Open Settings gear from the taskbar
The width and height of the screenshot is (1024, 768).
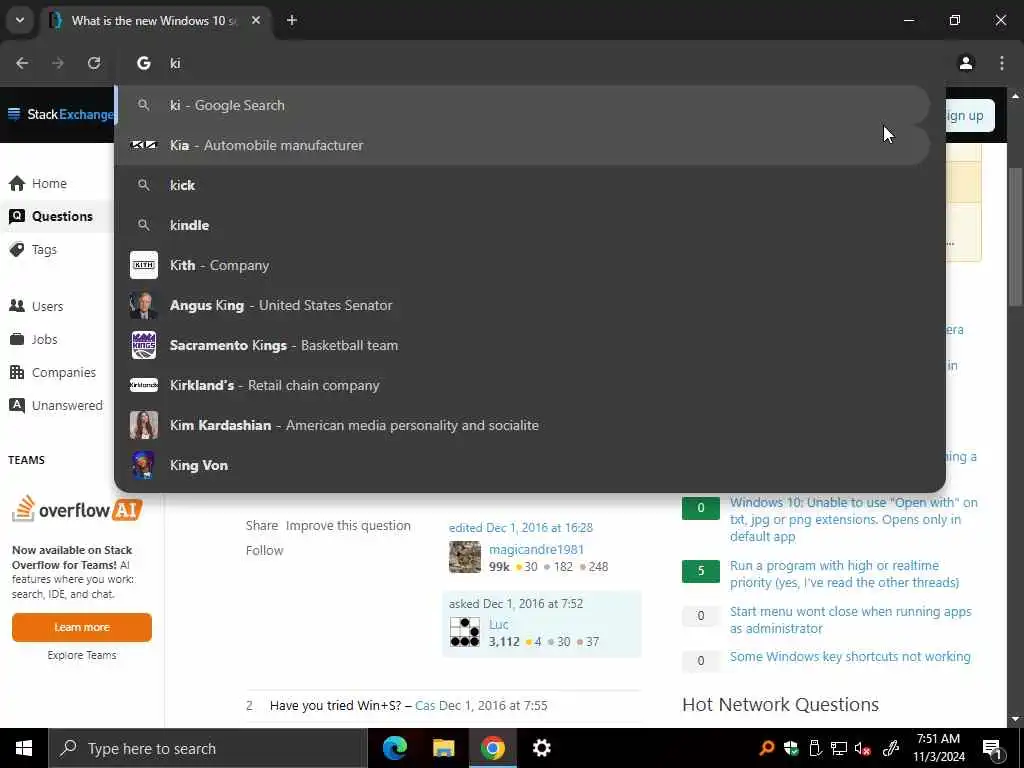tap(541, 748)
